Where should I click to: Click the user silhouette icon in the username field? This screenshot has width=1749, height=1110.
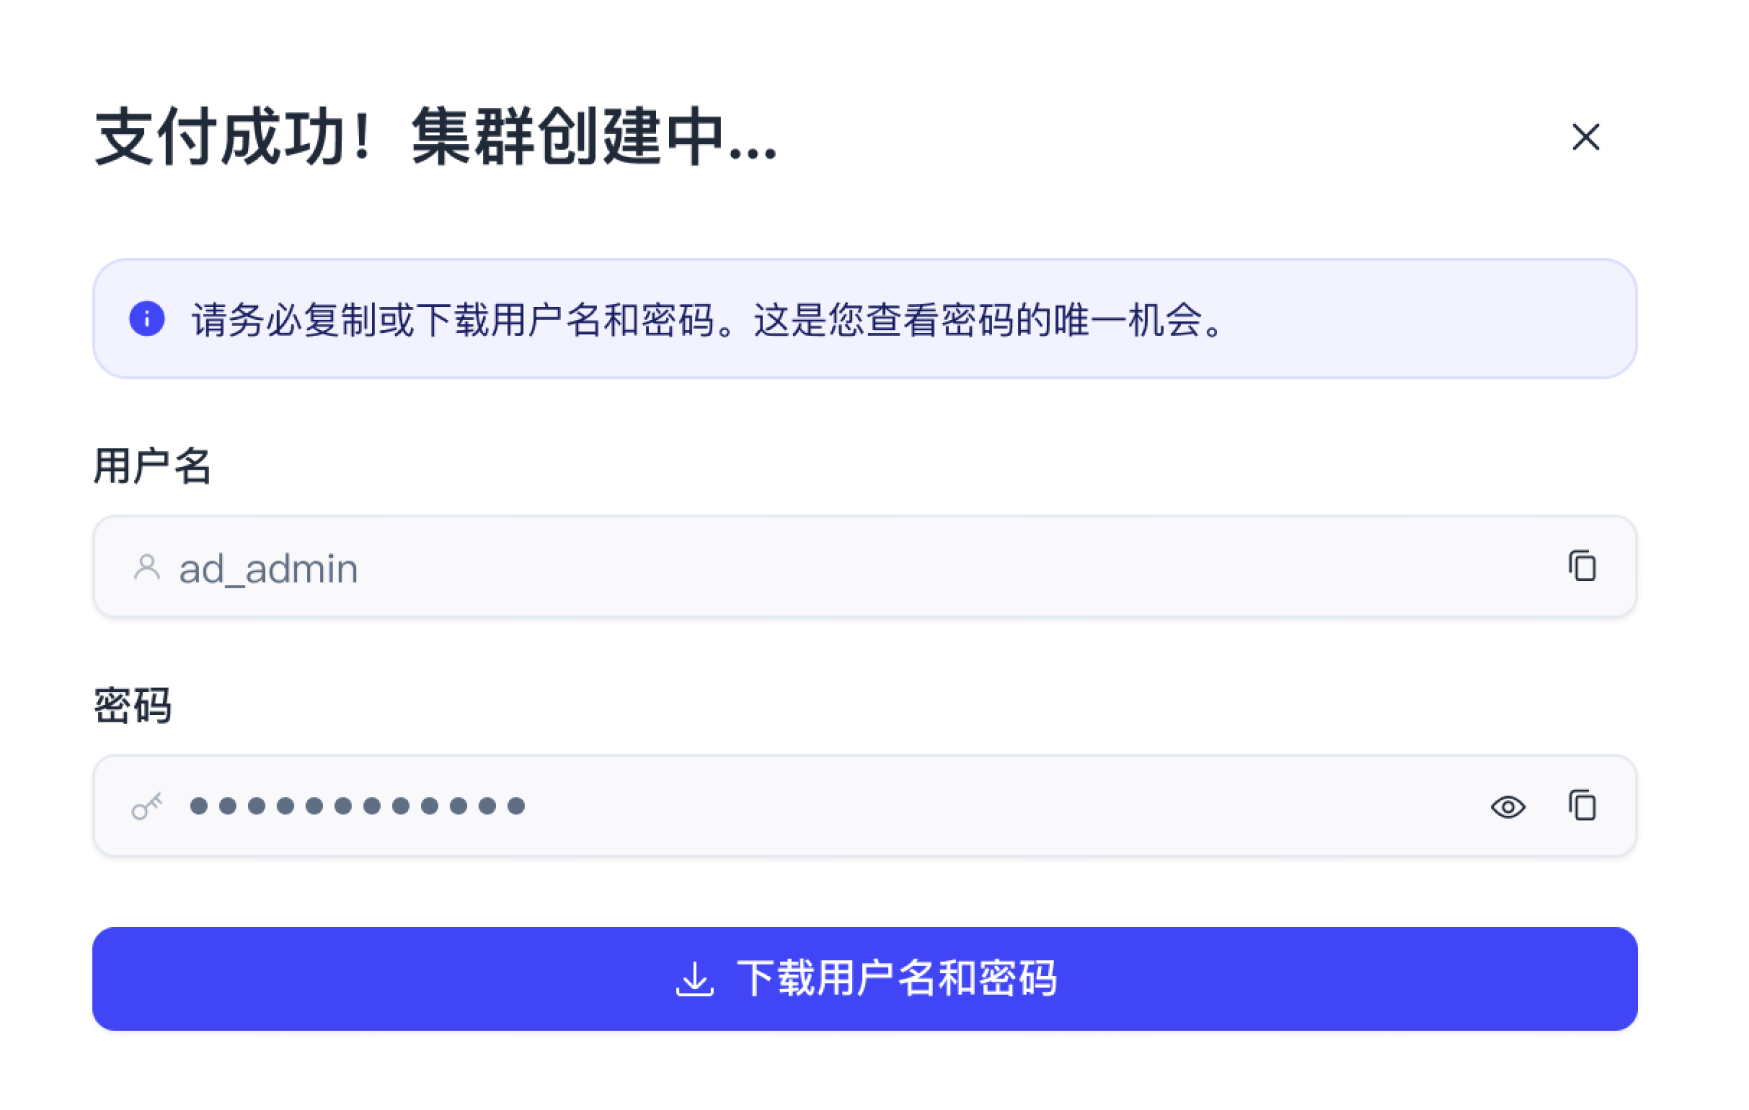(147, 567)
